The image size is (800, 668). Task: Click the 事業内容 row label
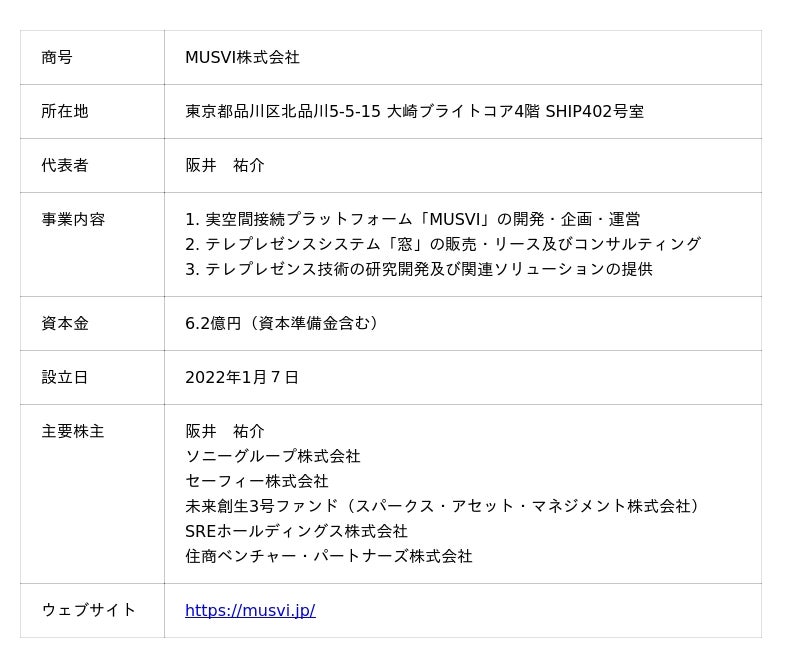[73, 219]
